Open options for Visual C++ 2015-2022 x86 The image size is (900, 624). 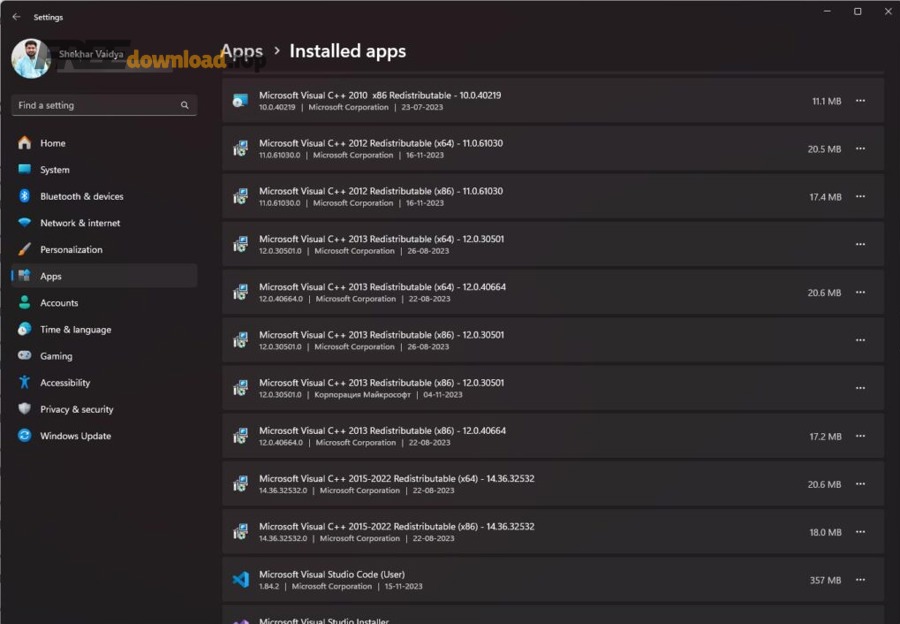(860, 532)
